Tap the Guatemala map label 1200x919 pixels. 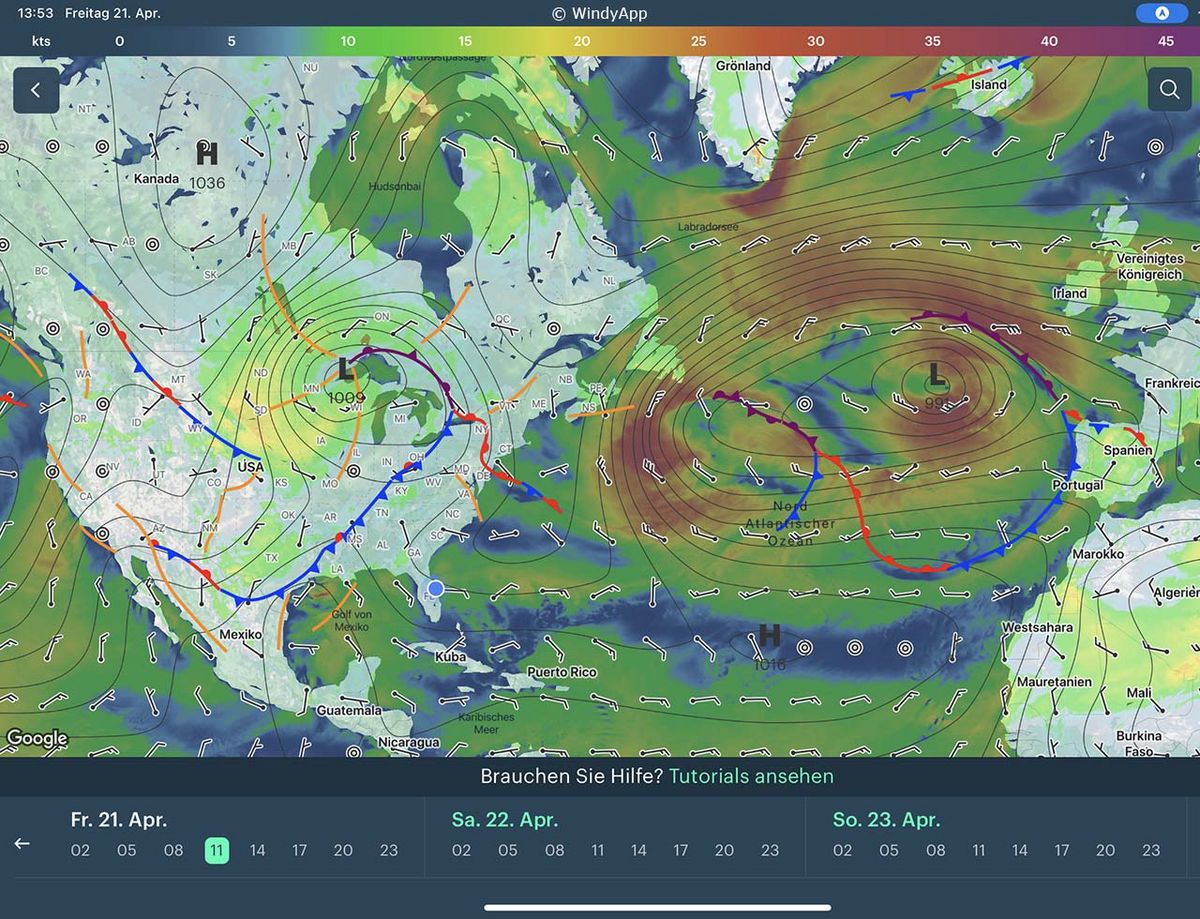349,710
